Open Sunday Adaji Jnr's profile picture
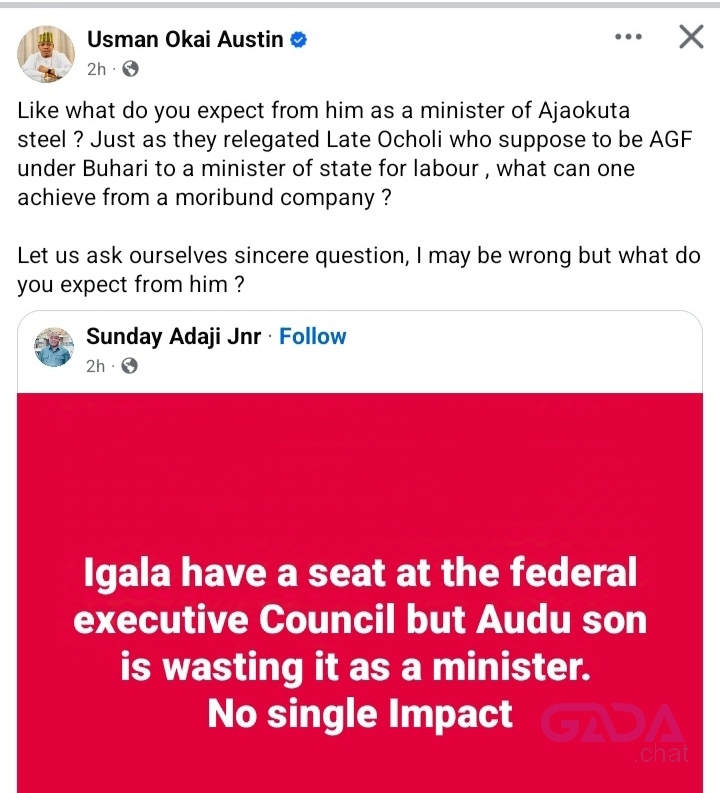This screenshot has width=720, height=793. [54, 347]
